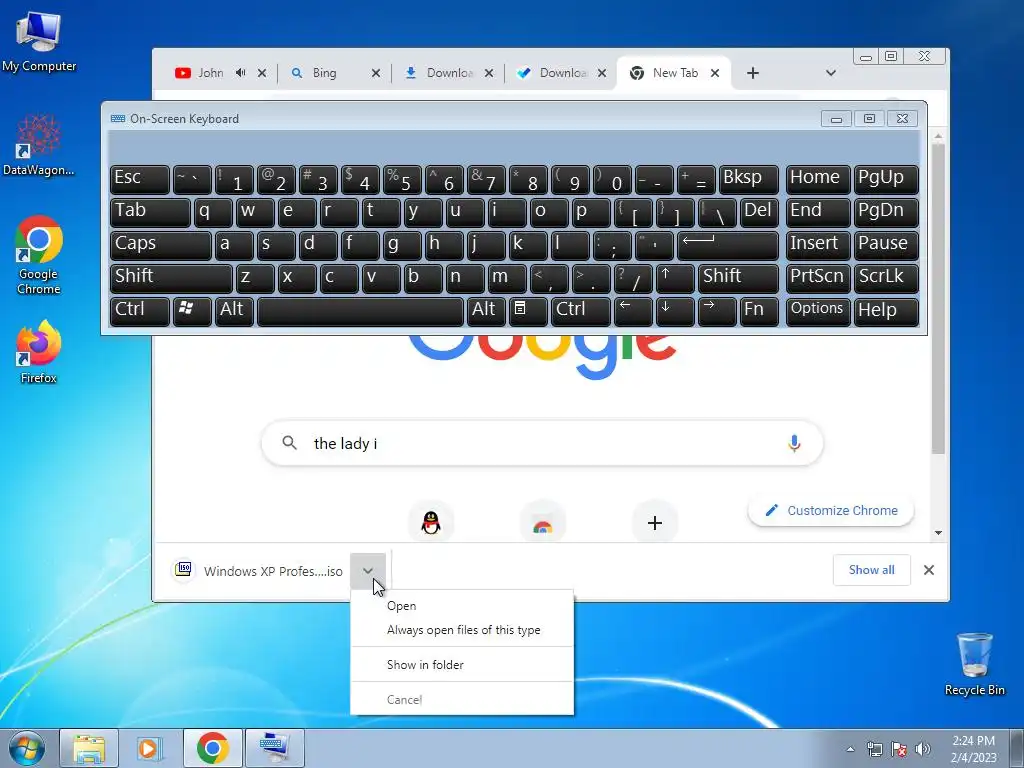
Task: Click the Help key on the keyboard
Action: tap(886, 310)
